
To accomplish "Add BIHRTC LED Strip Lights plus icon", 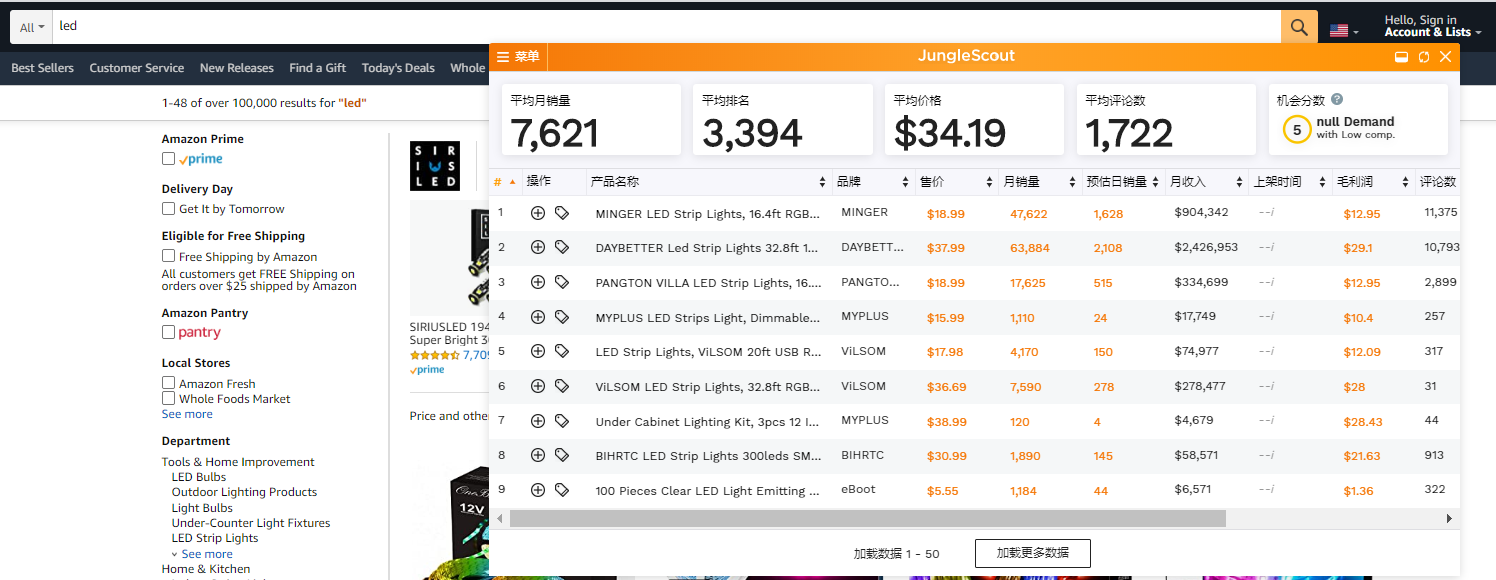I will (x=538, y=455).
